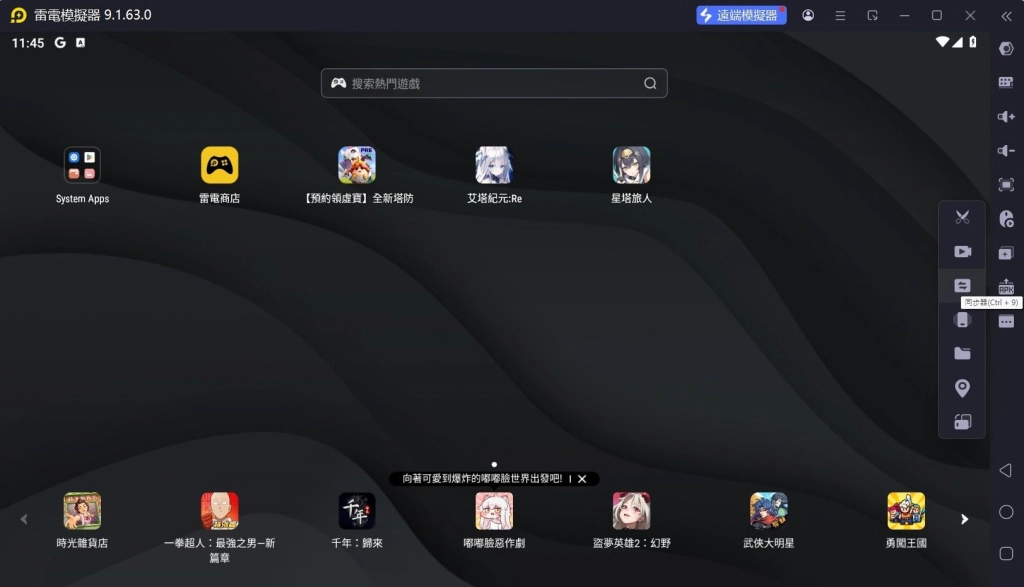Image resolution: width=1024 pixels, height=587 pixels.
Task: Open the multi-instance manager icon
Action: (x=1006, y=253)
